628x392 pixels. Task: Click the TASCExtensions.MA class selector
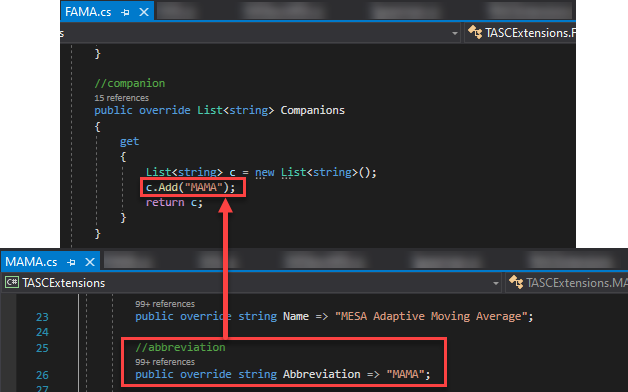567,283
